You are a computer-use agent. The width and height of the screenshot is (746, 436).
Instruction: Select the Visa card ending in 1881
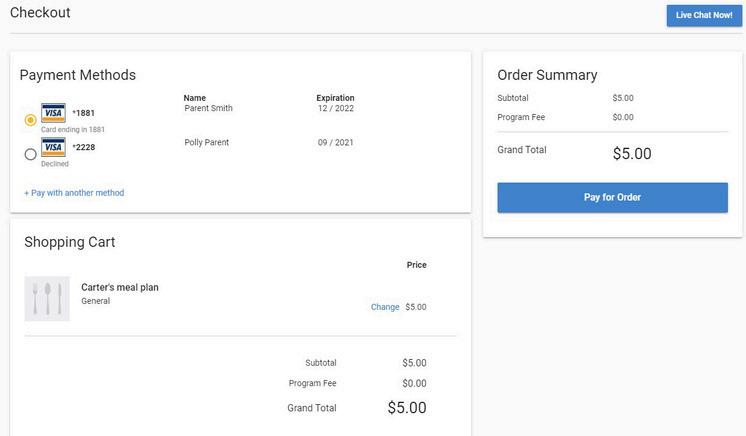[x=30, y=120]
